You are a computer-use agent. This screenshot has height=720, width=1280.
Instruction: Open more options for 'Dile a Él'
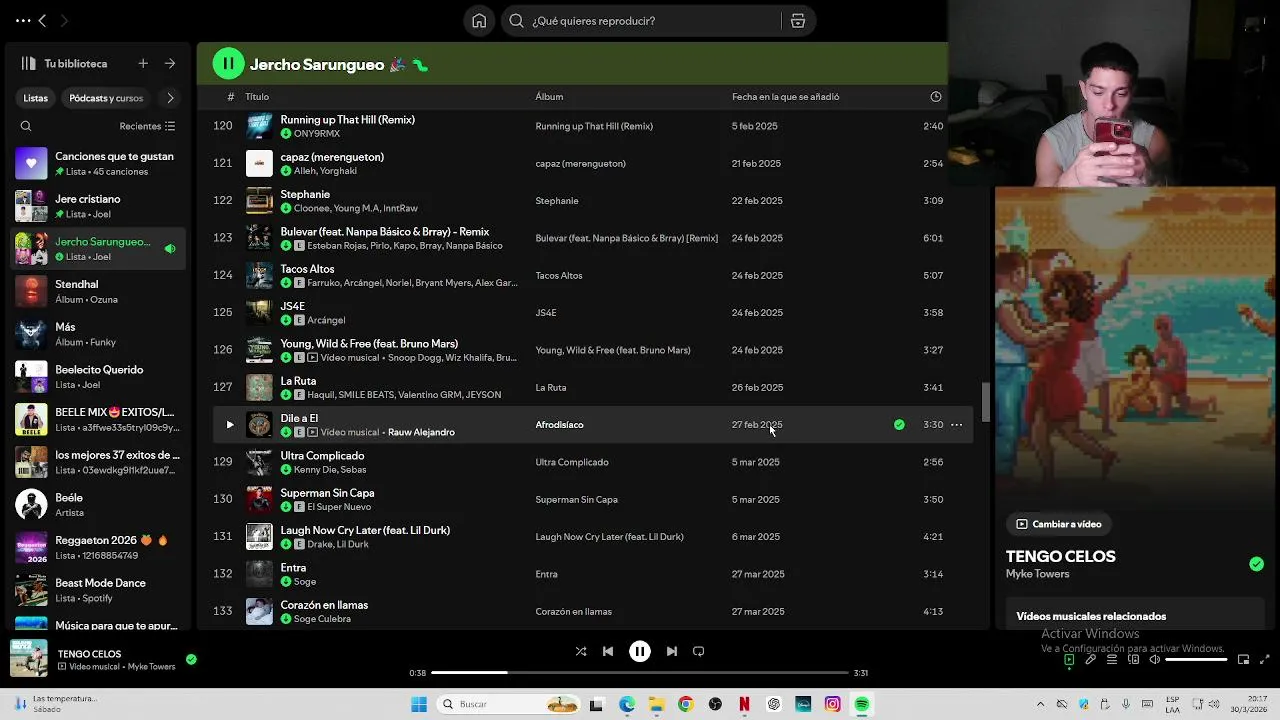coord(956,425)
